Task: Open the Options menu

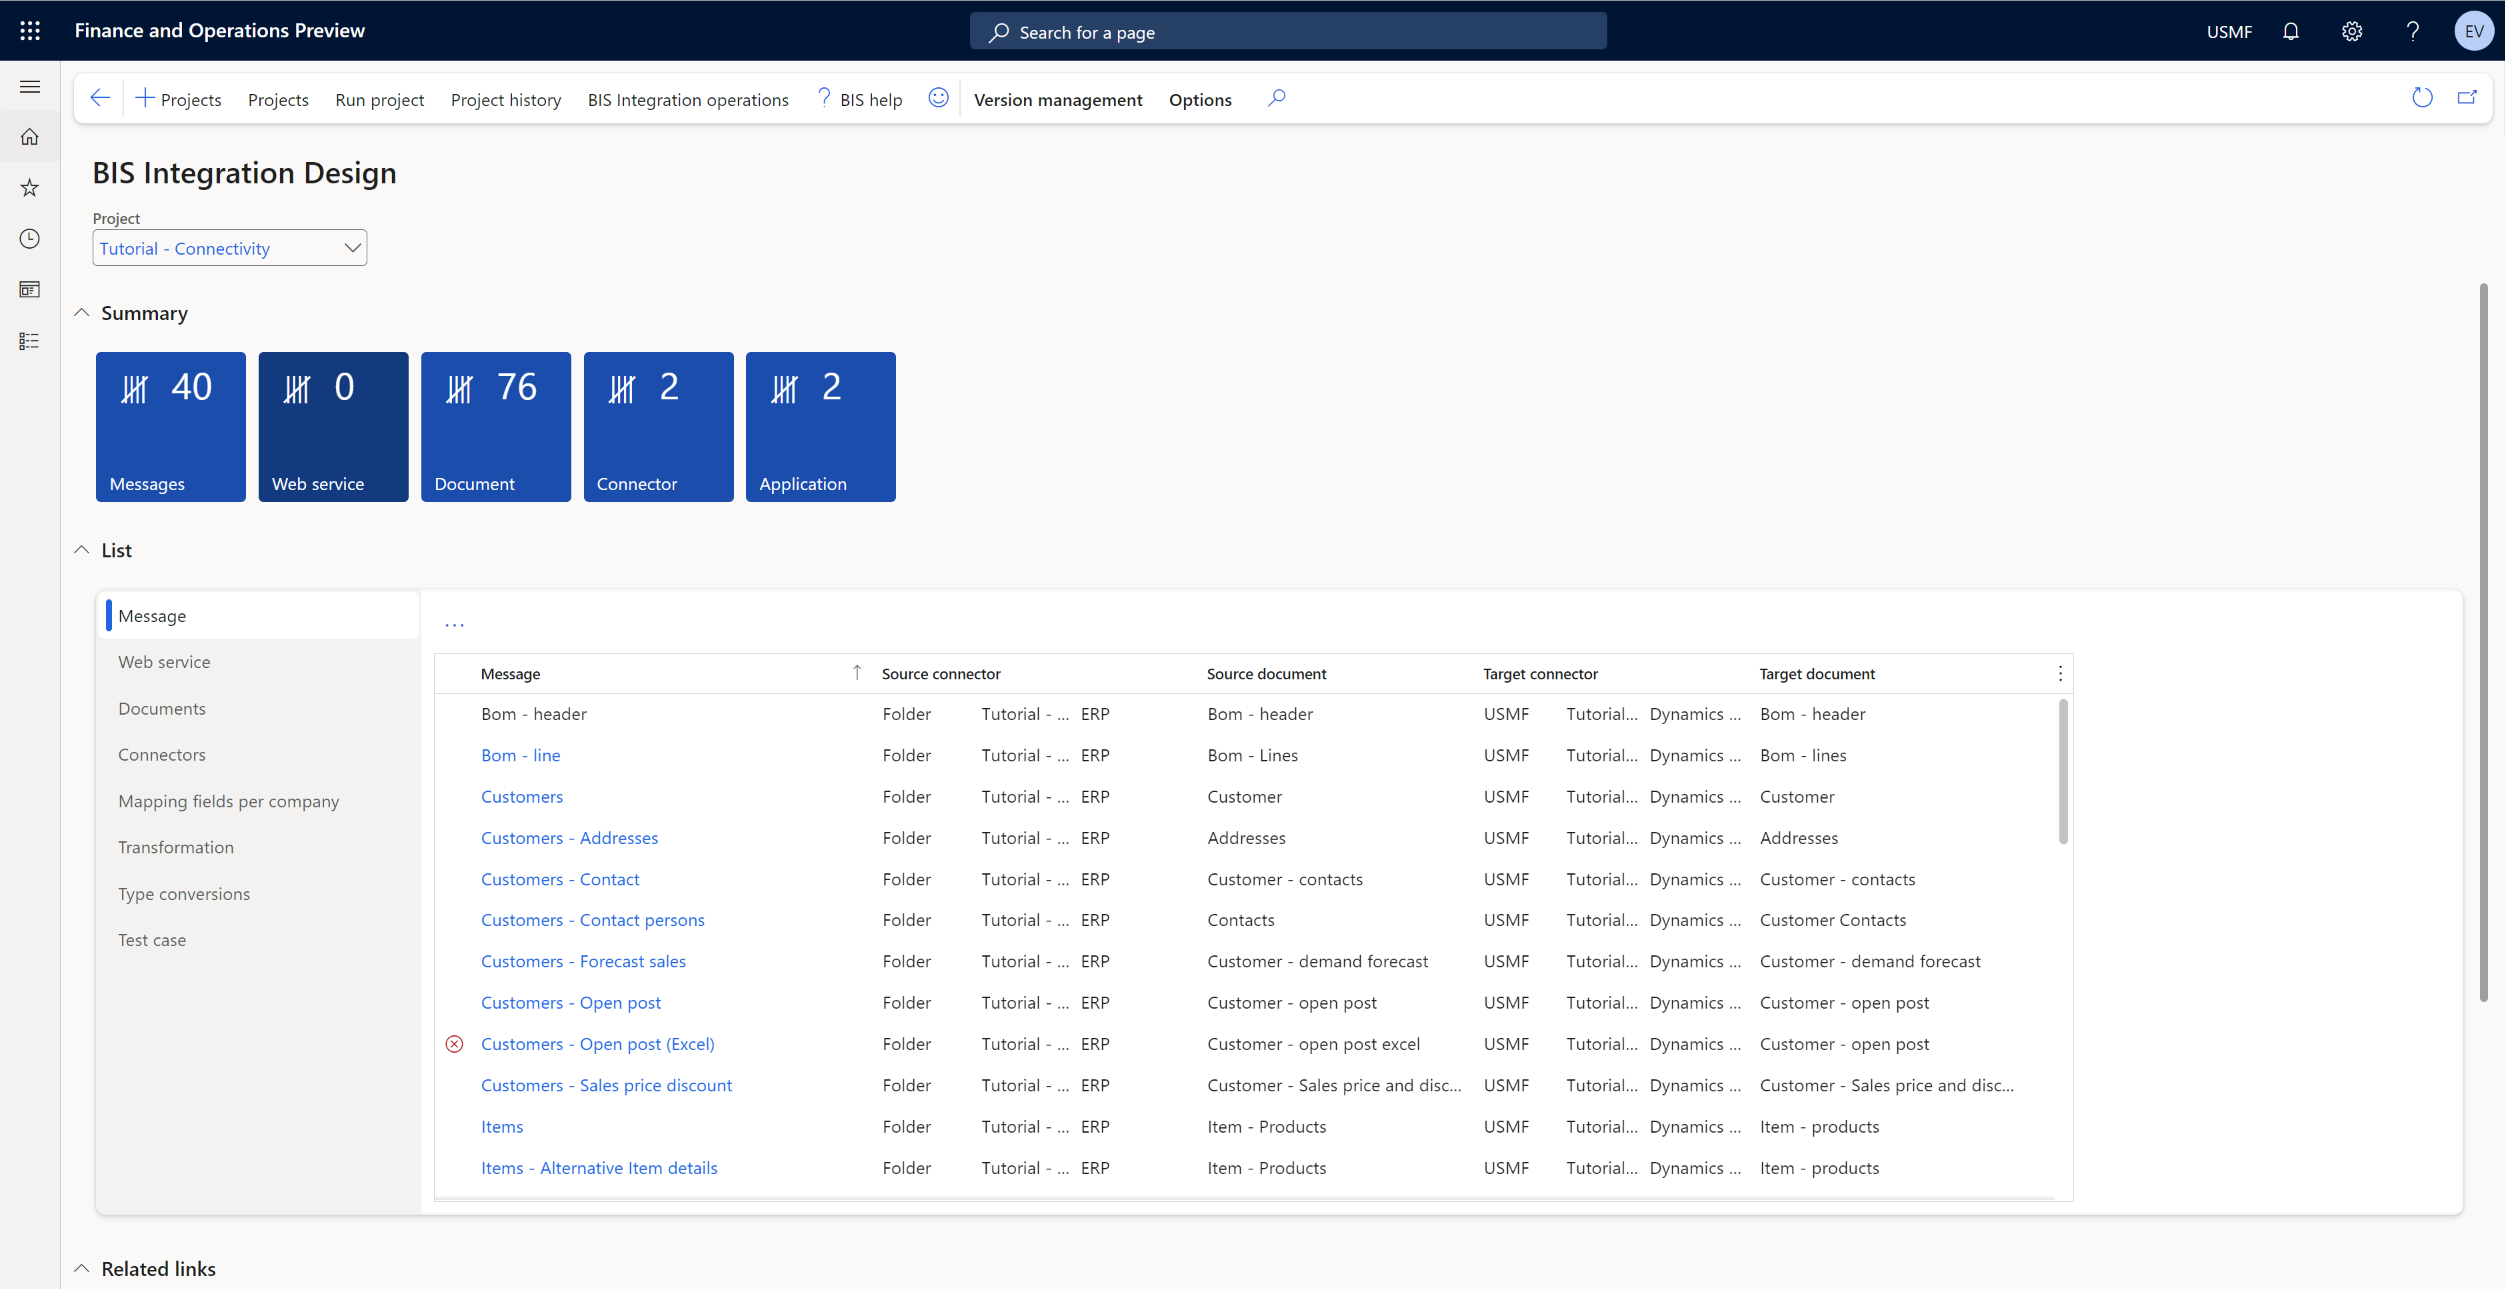Action: click(x=1199, y=99)
